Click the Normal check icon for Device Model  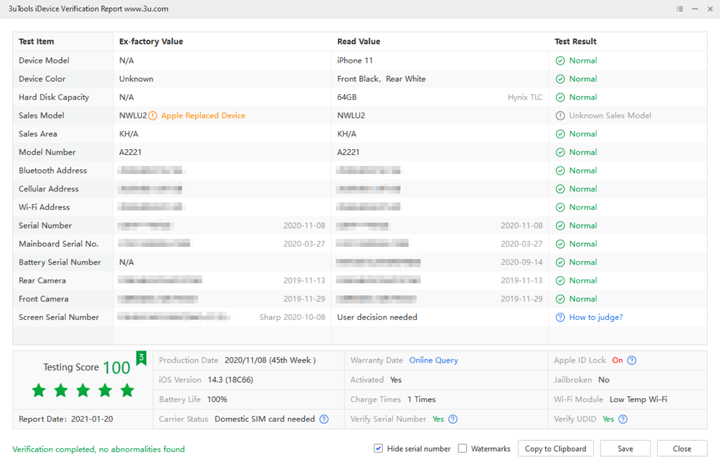coord(560,61)
